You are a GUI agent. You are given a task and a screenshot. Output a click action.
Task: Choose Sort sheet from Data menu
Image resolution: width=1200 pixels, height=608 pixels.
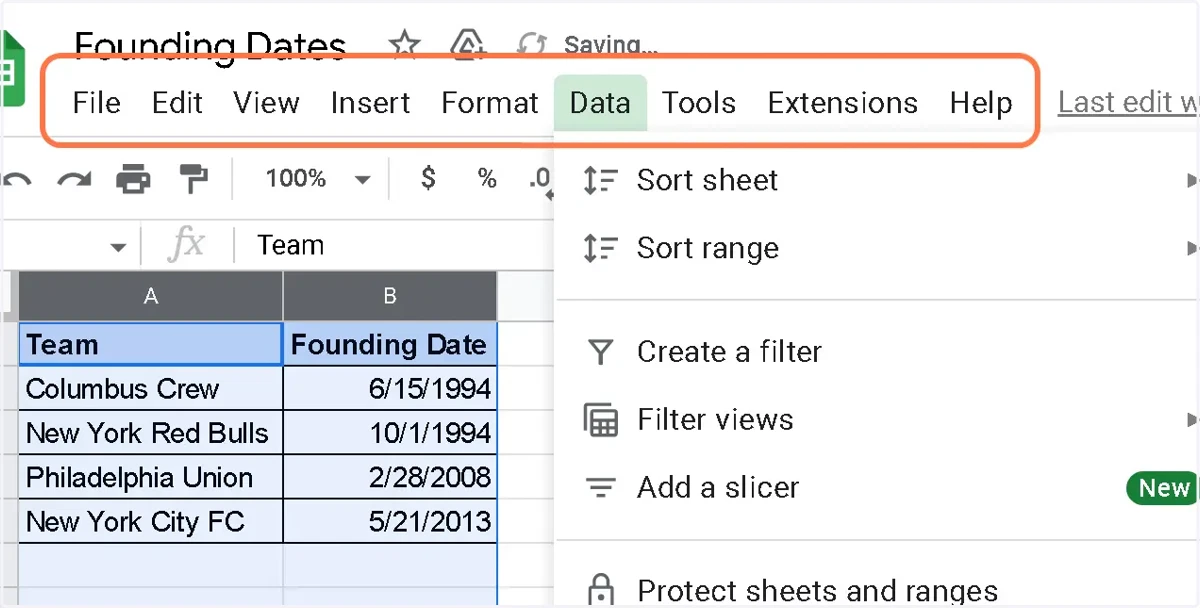(x=878, y=180)
